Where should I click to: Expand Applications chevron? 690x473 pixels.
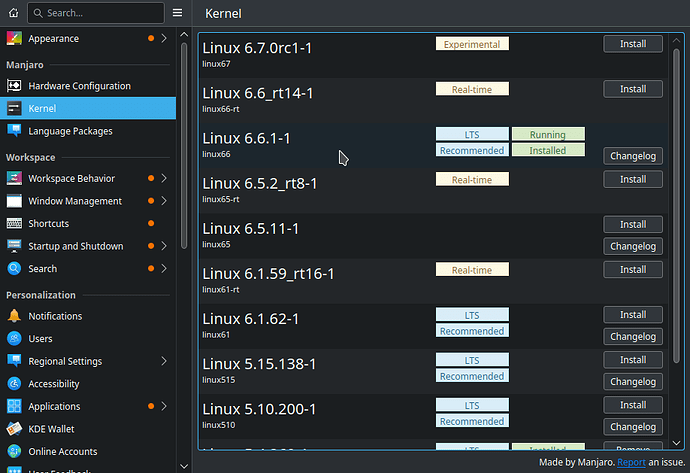[164, 406]
